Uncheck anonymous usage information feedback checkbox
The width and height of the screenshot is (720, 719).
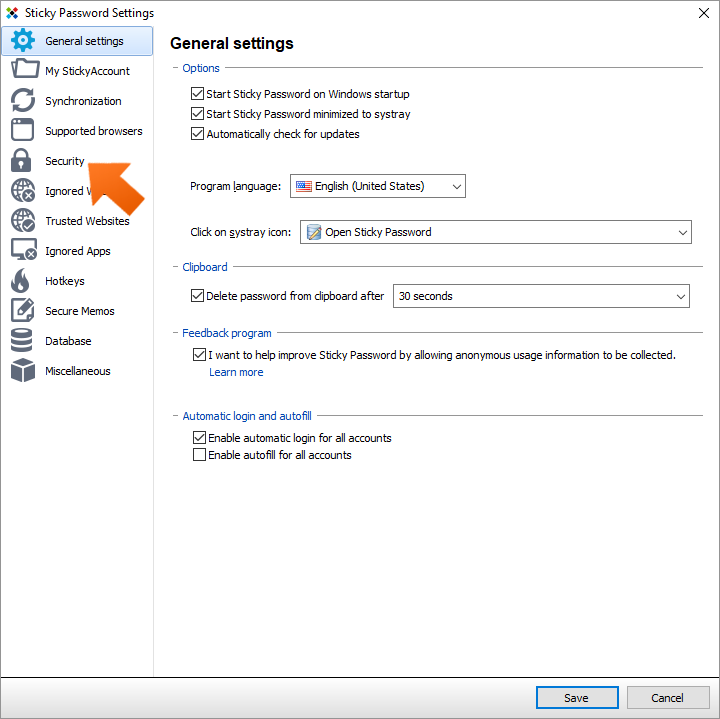(199, 354)
